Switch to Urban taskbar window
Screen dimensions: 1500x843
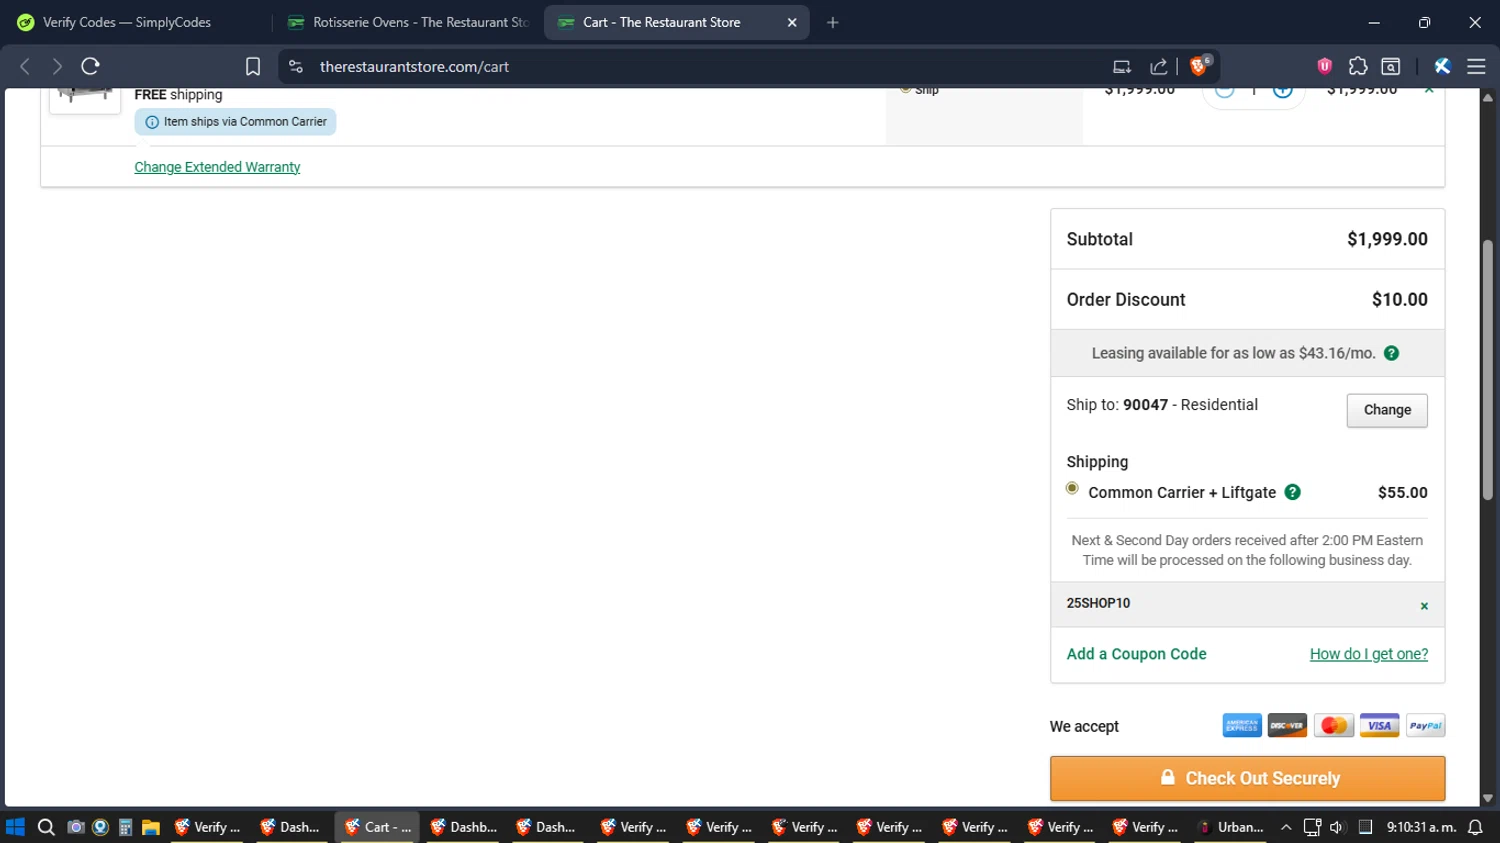(1231, 827)
